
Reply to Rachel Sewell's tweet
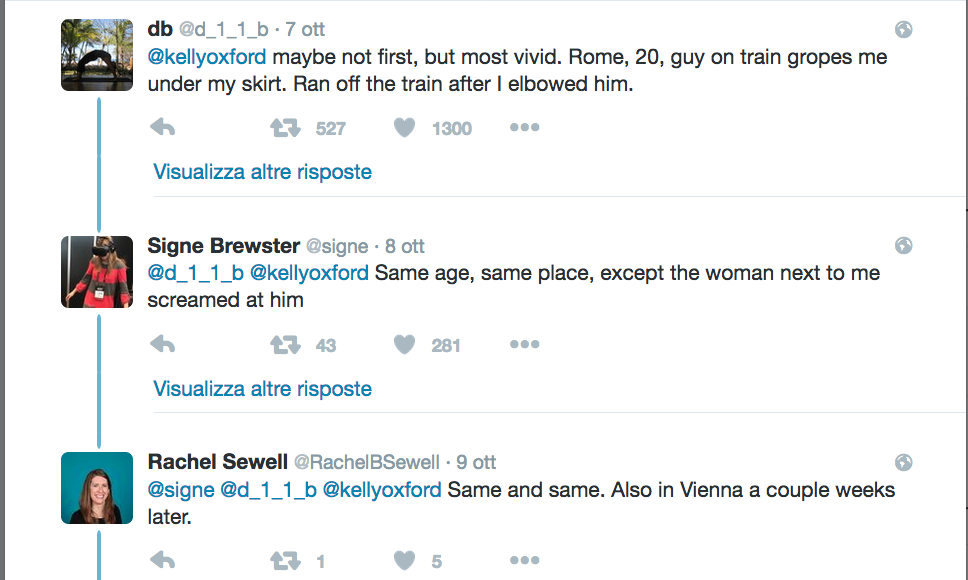pyautogui.click(x=163, y=561)
